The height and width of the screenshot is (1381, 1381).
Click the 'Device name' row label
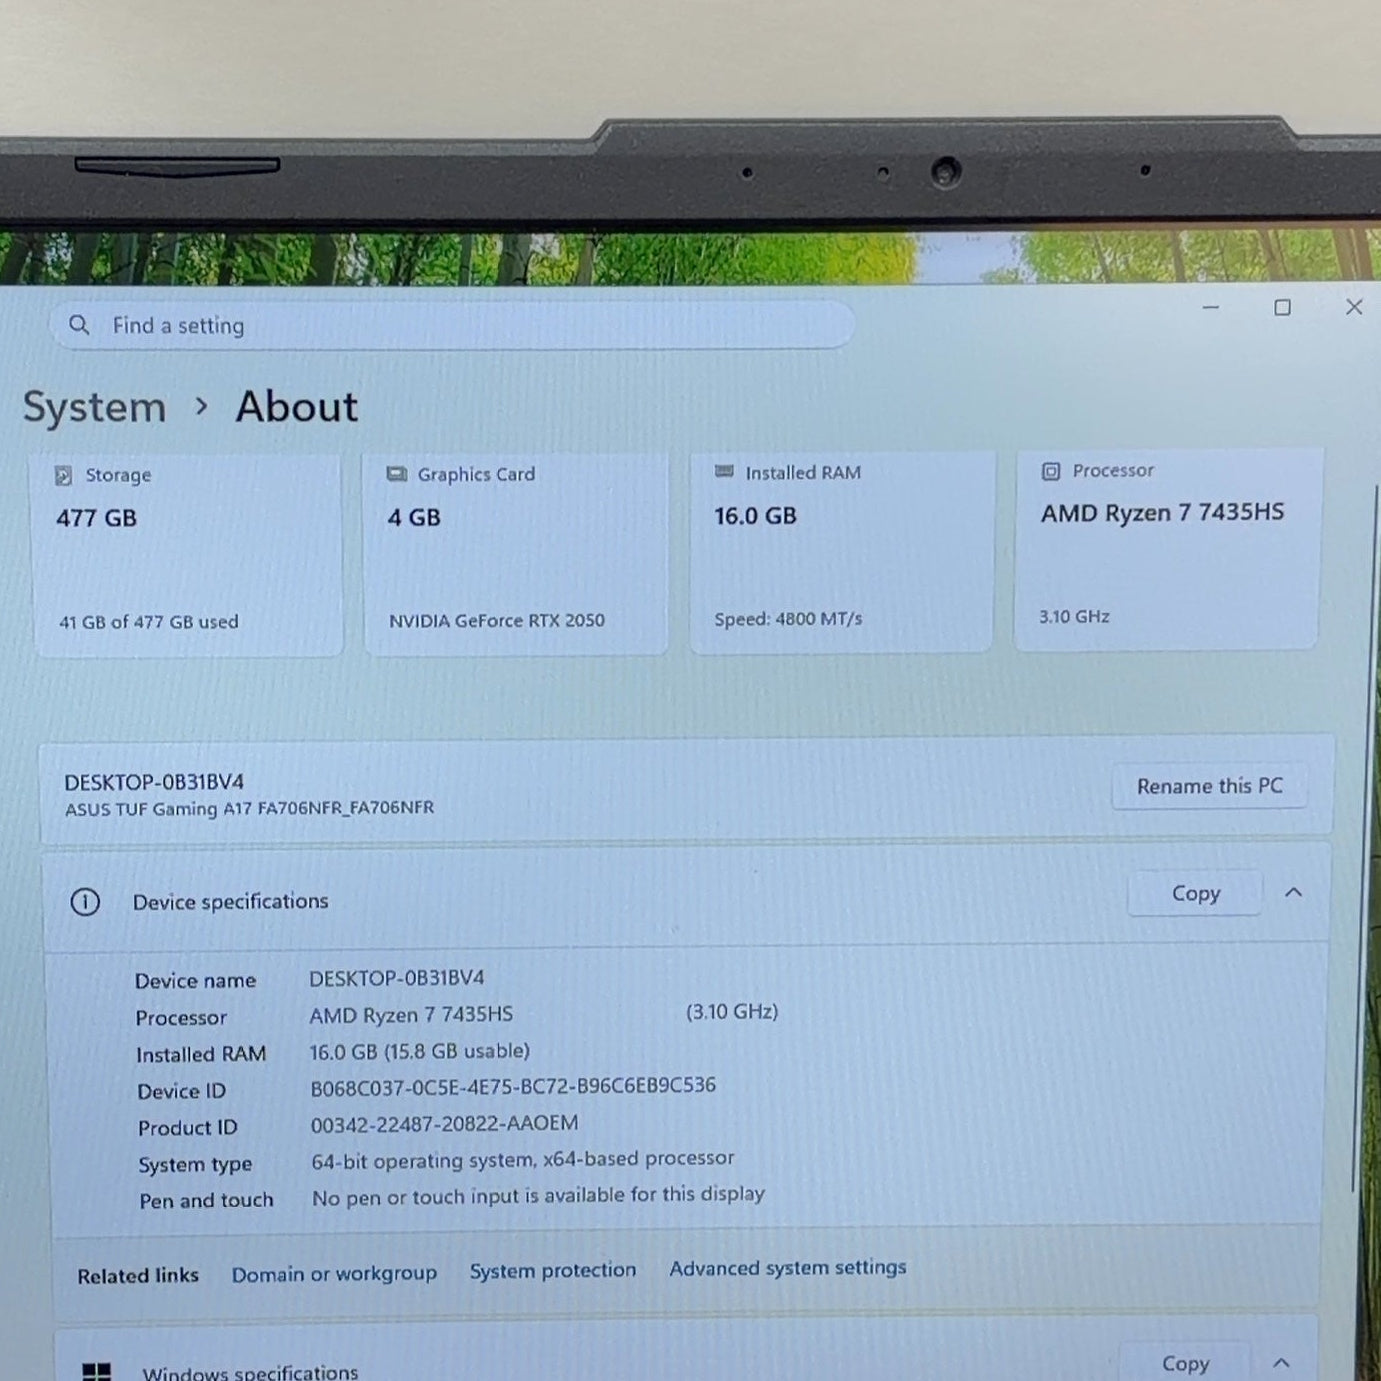point(196,981)
